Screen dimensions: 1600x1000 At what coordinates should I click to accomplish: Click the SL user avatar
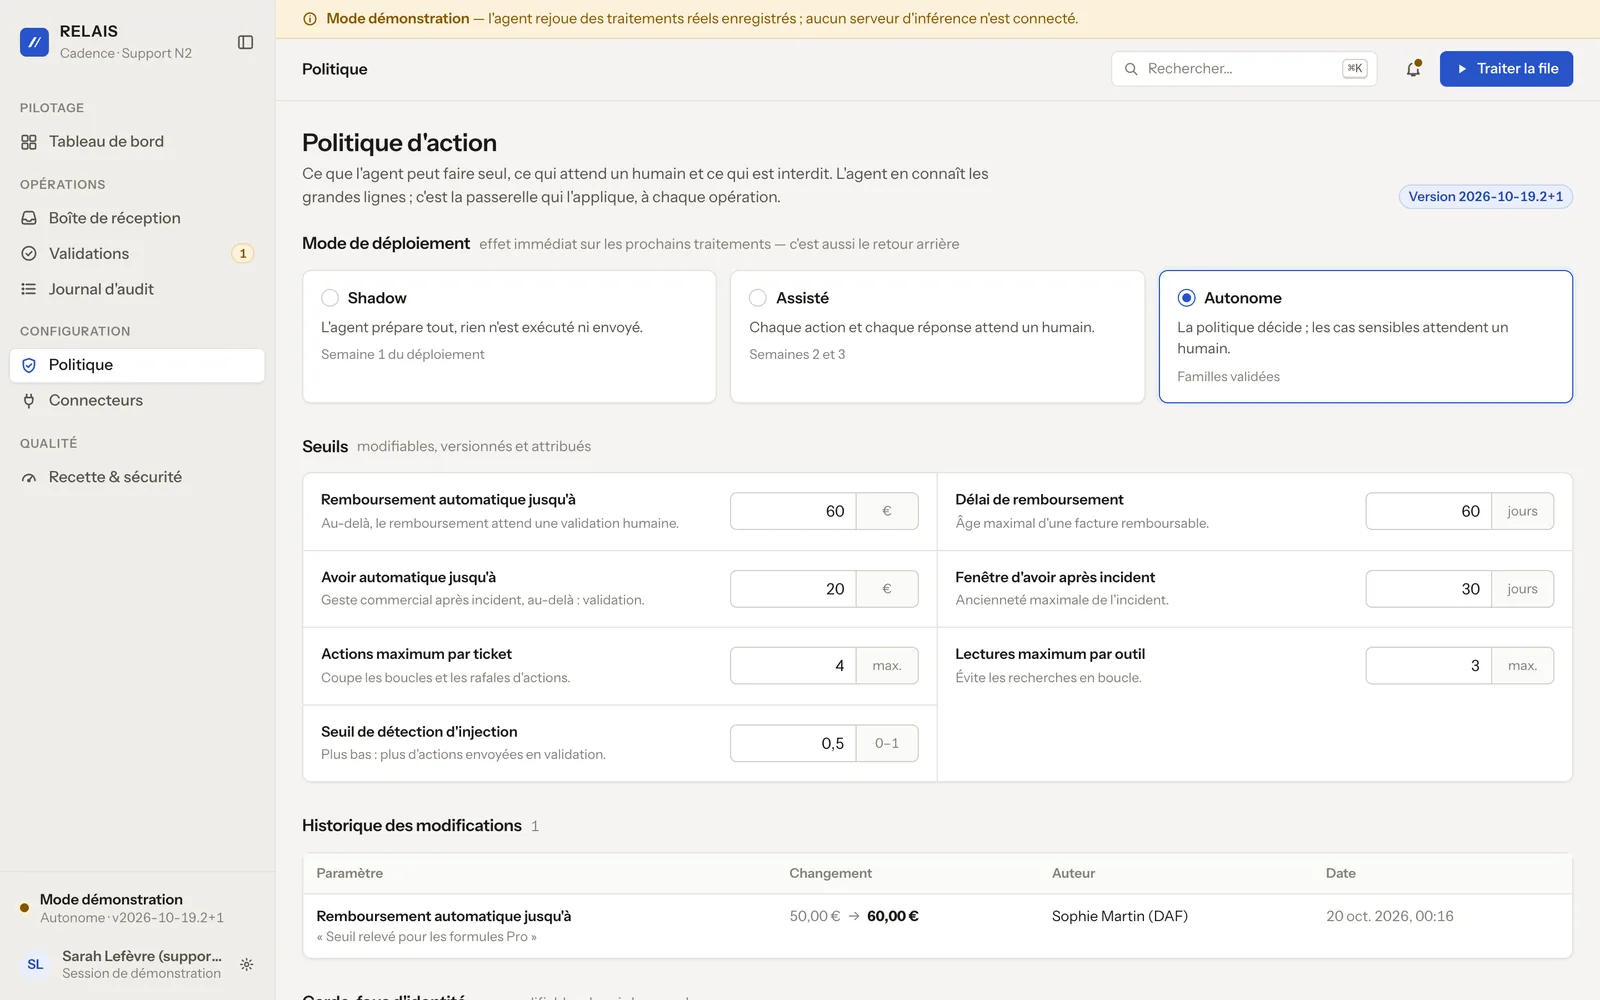pyautogui.click(x=35, y=965)
